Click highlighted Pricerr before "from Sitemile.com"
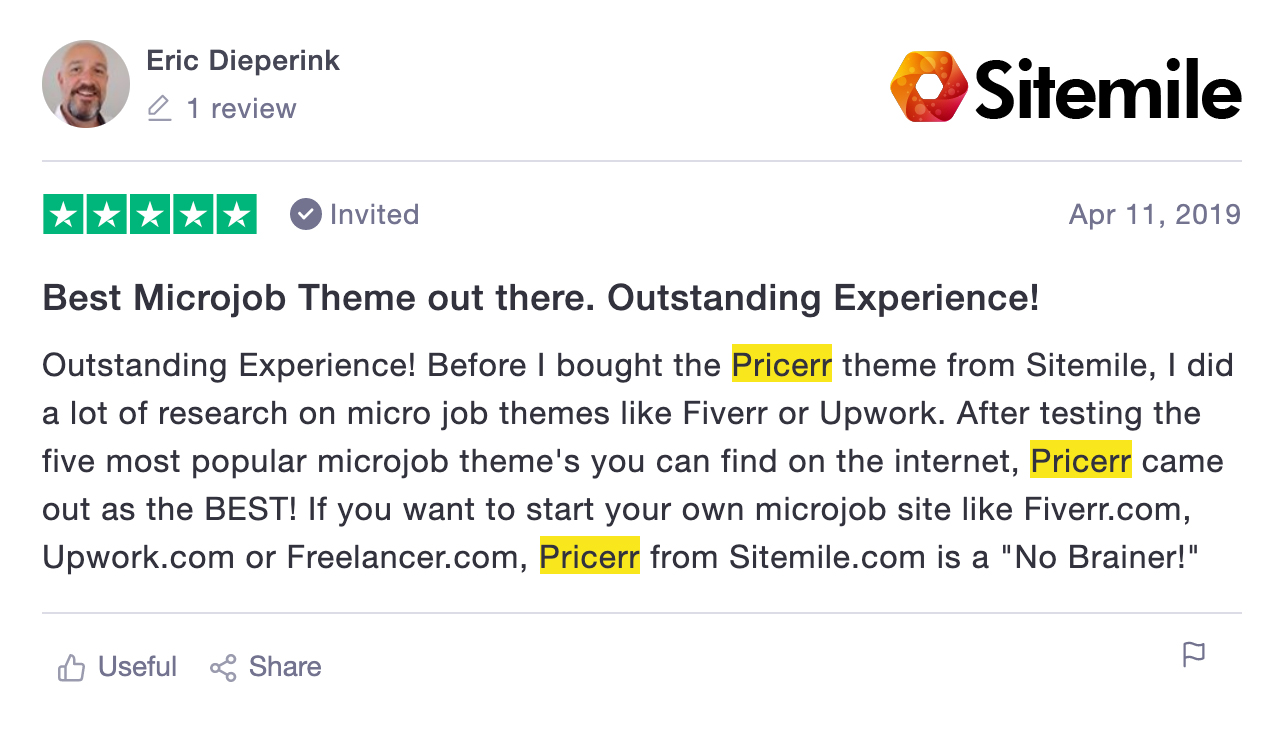Viewport: 1284px width, 732px height. 590,556
